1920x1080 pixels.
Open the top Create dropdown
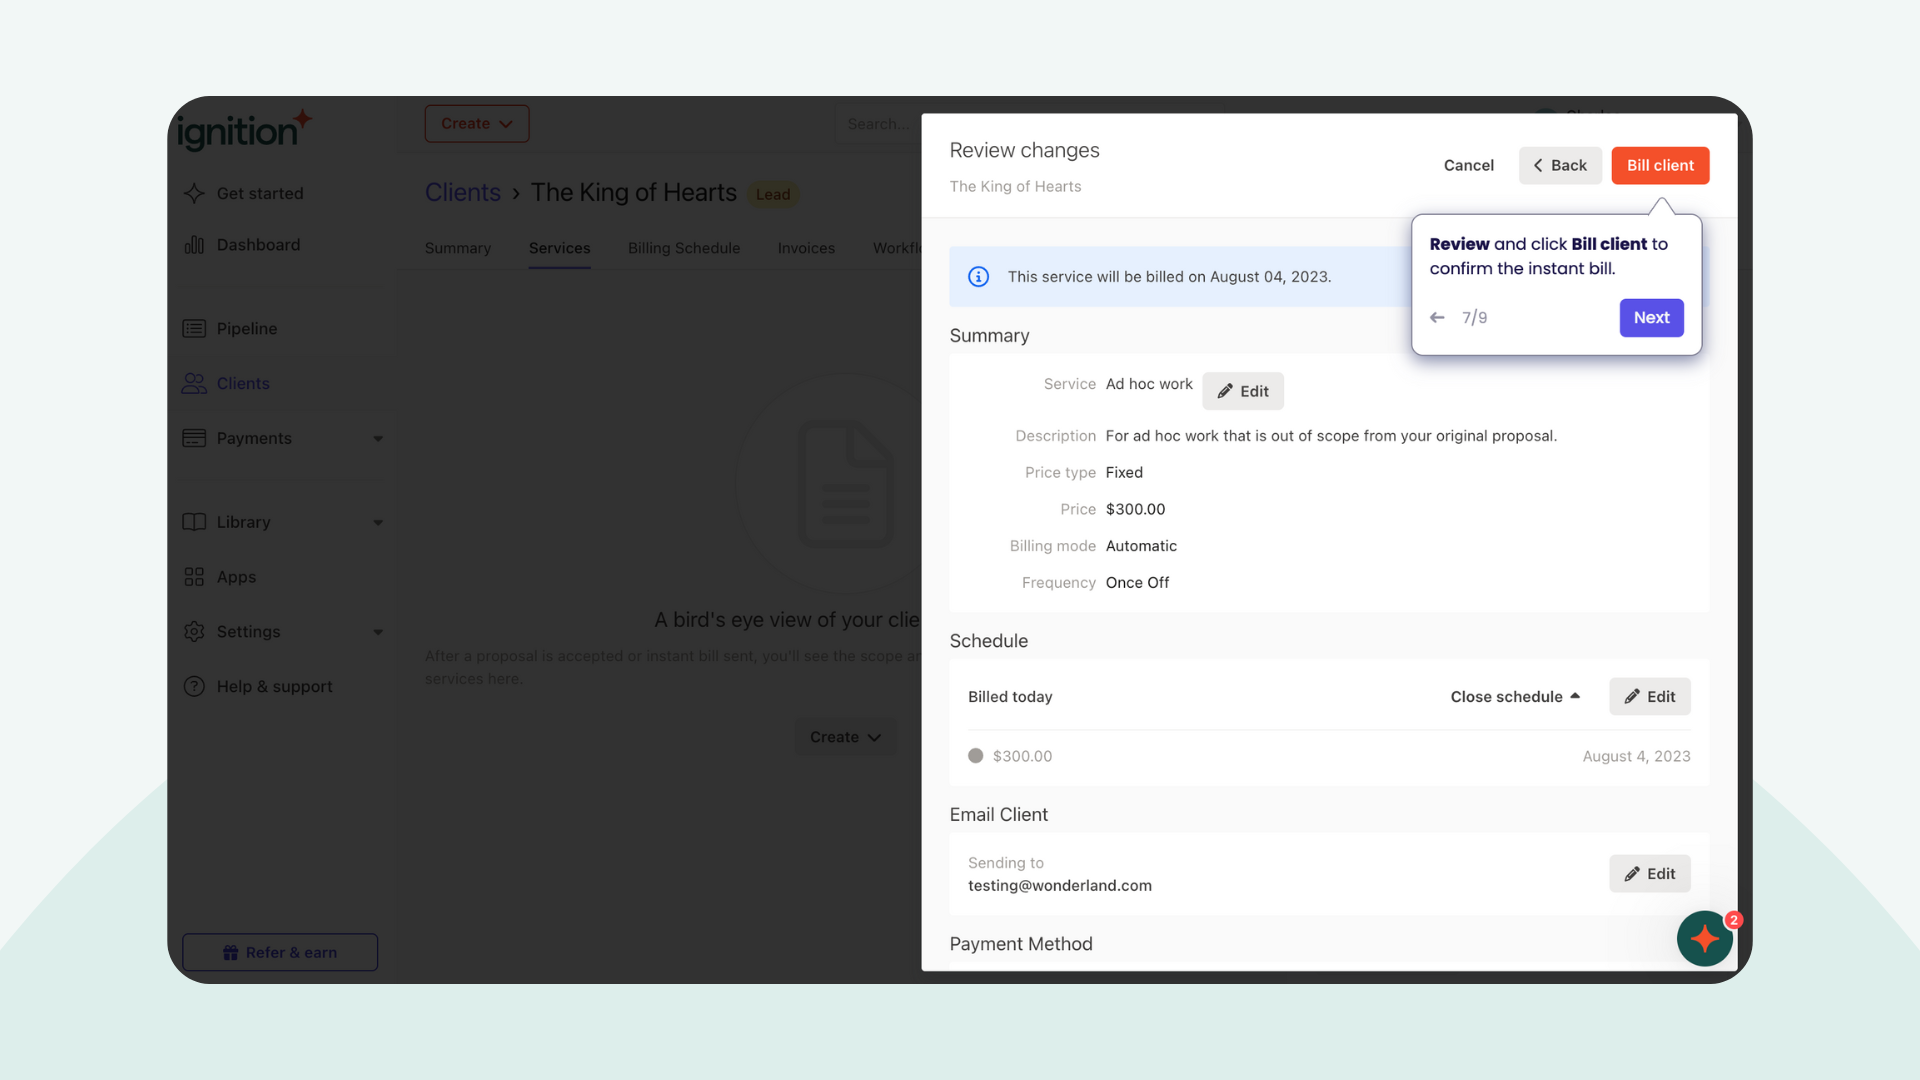click(477, 124)
